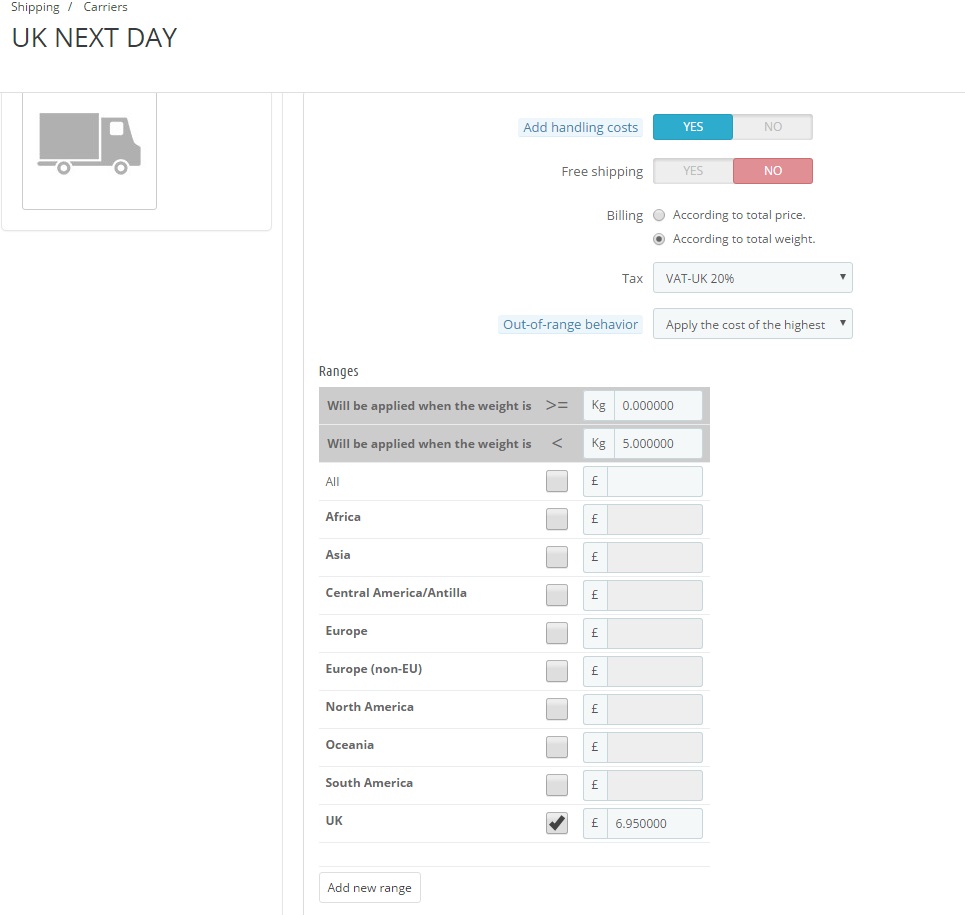965x915 pixels.
Task: Set Add handling costs to NO
Action: pyautogui.click(x=772, y=127)
